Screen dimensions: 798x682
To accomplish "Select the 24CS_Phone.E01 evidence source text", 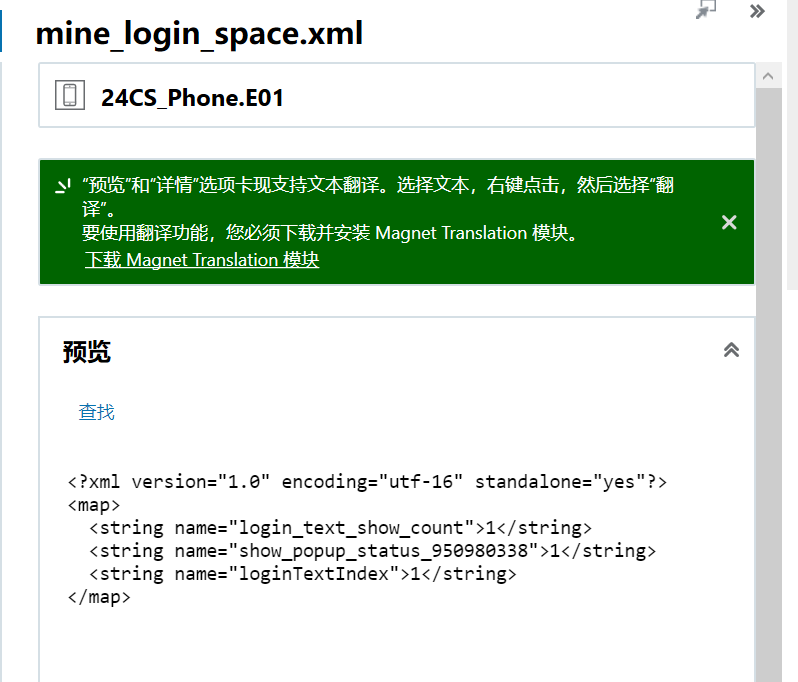I will click(192, 98).
